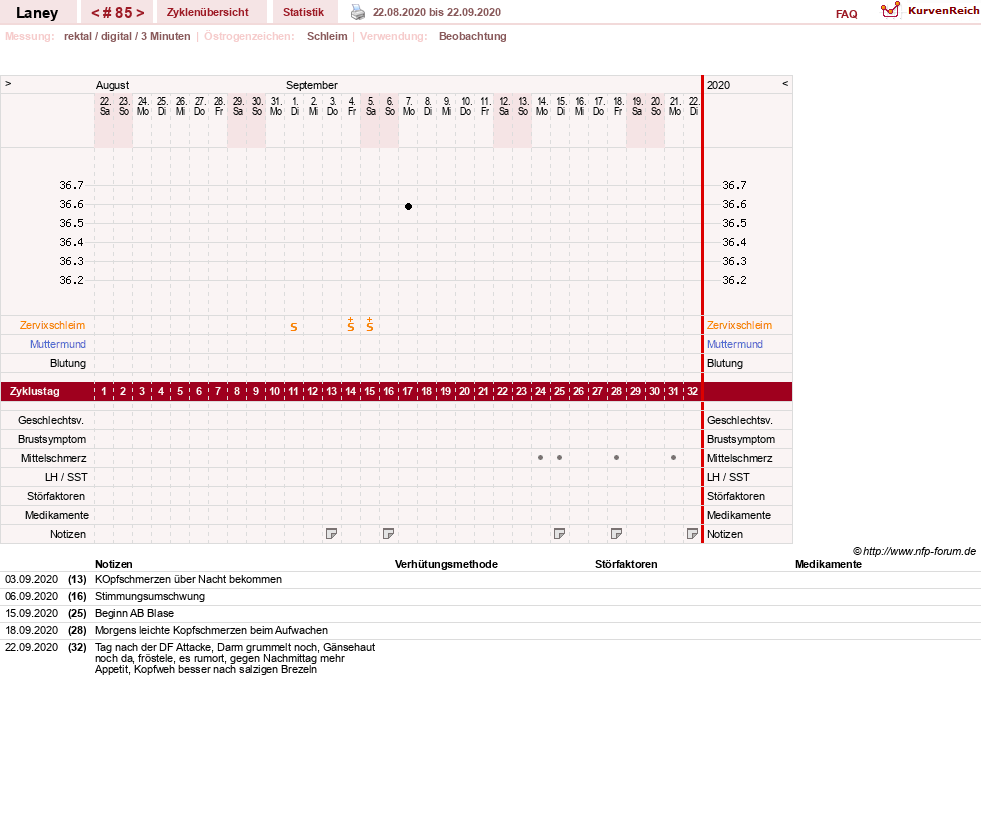Click Mittelschmerz dot on cycle day 28
Screen dimensions: 981x832
(616, 458)
